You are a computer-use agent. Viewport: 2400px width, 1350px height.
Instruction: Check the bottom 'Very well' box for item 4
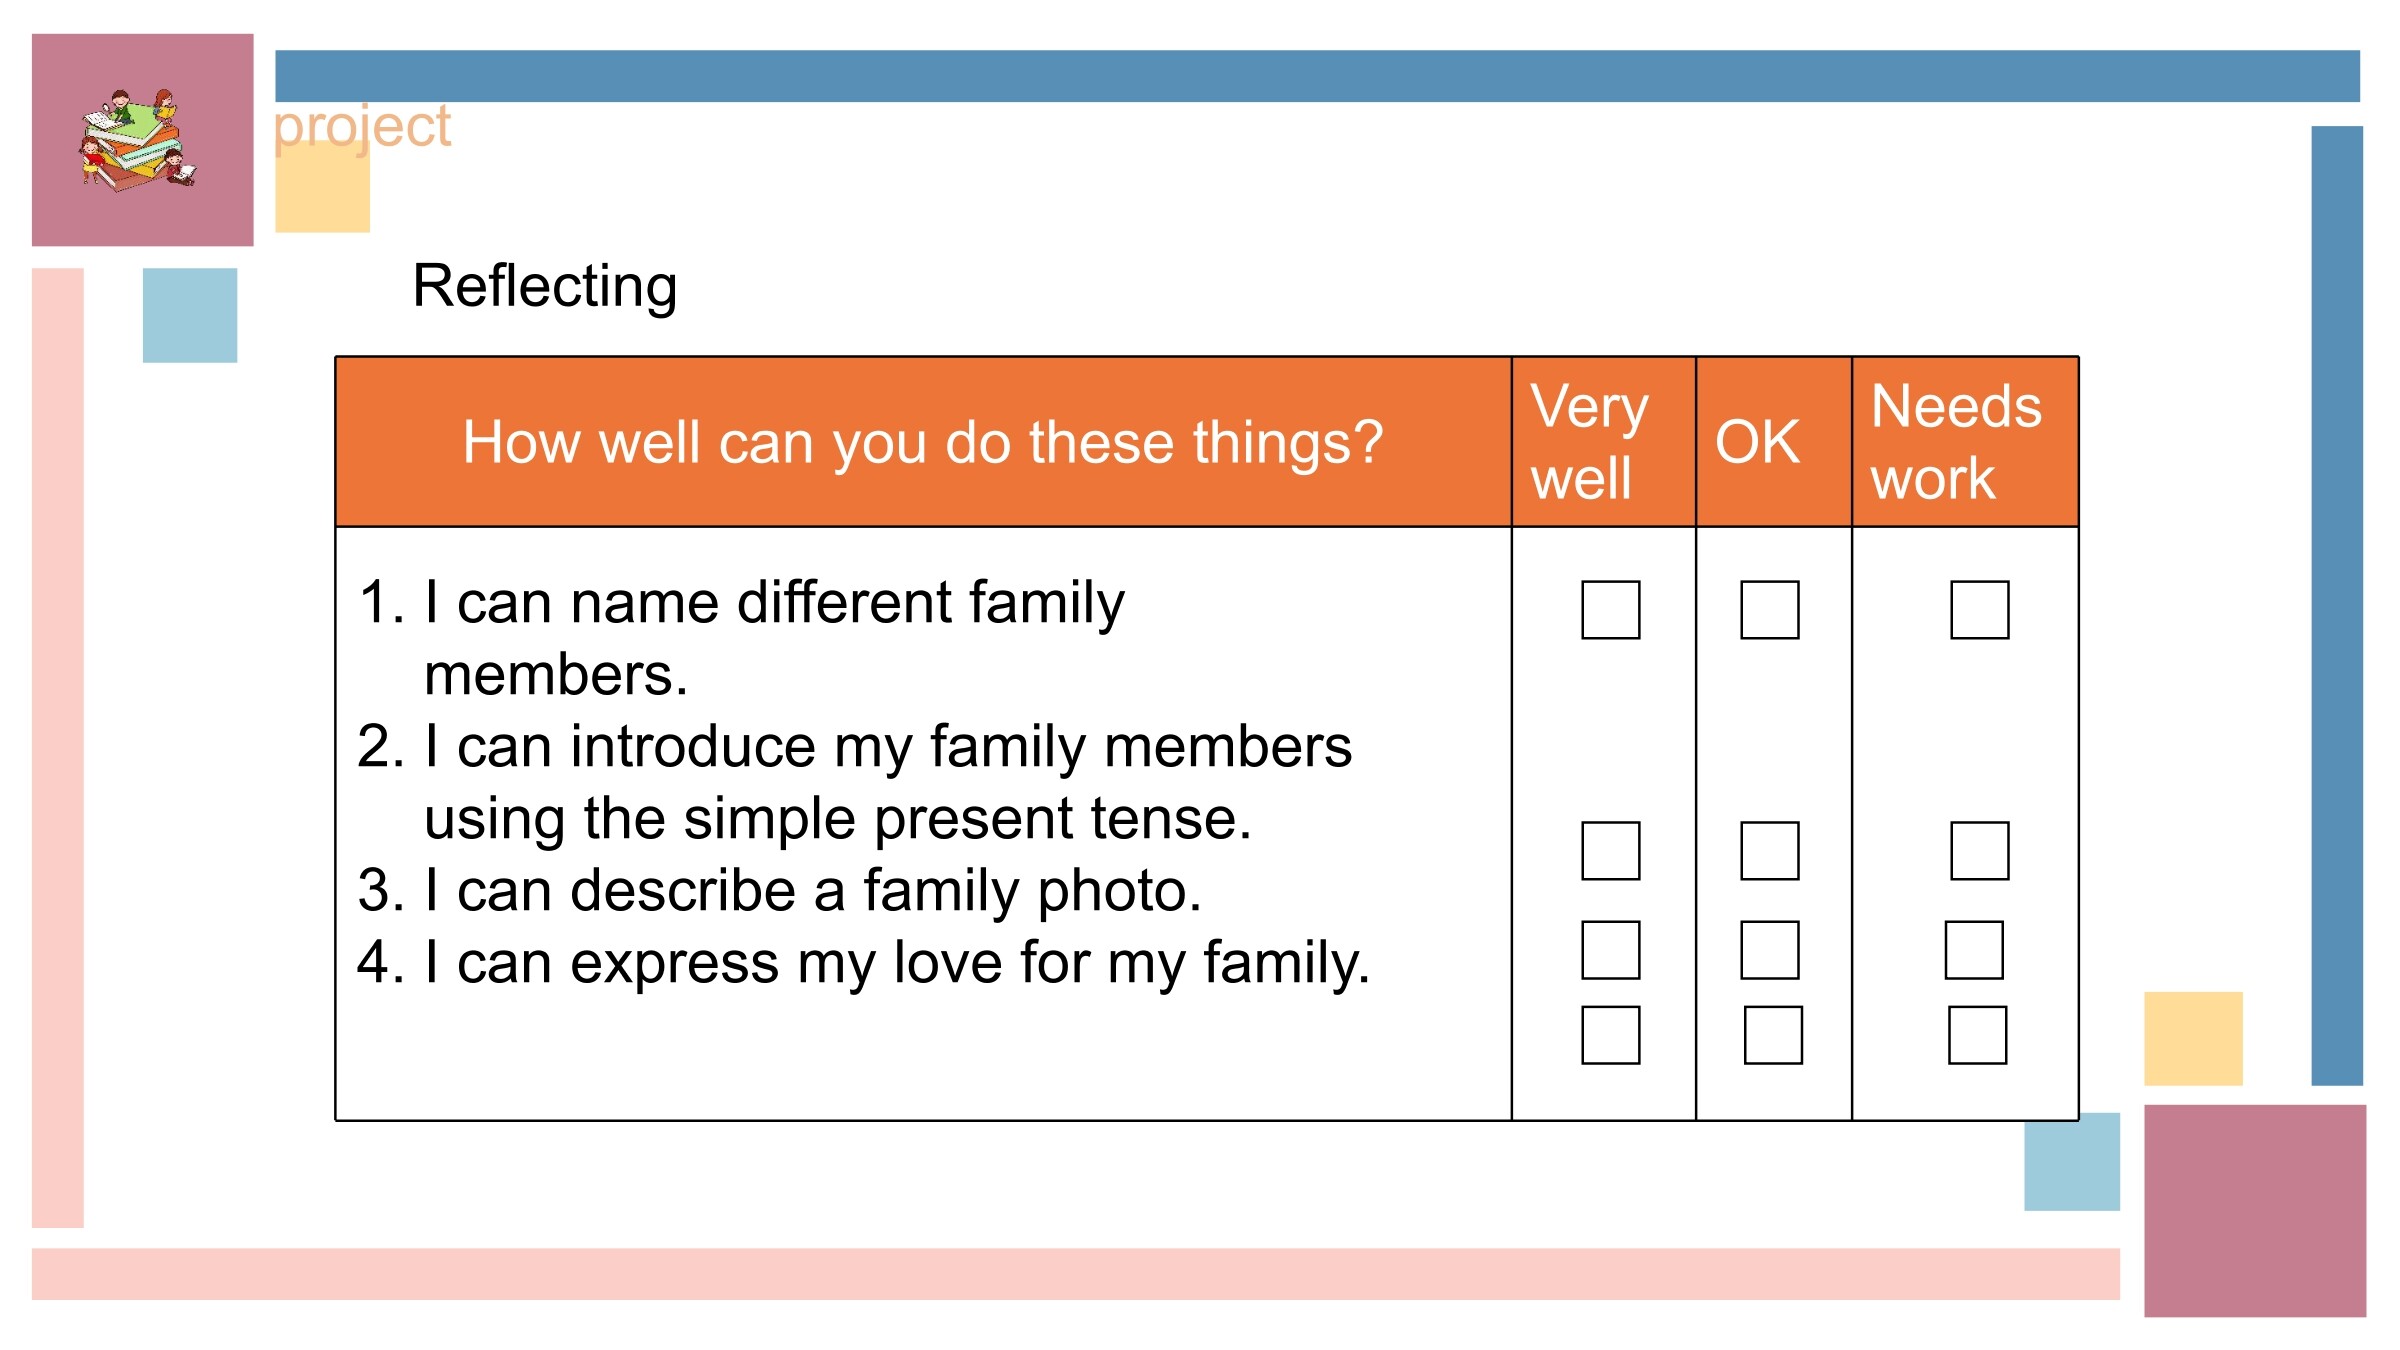[1610, 1034]
